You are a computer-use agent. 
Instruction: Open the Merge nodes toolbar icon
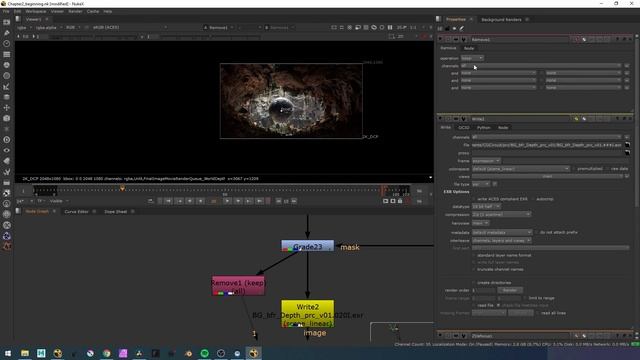(x=7, y=97)
